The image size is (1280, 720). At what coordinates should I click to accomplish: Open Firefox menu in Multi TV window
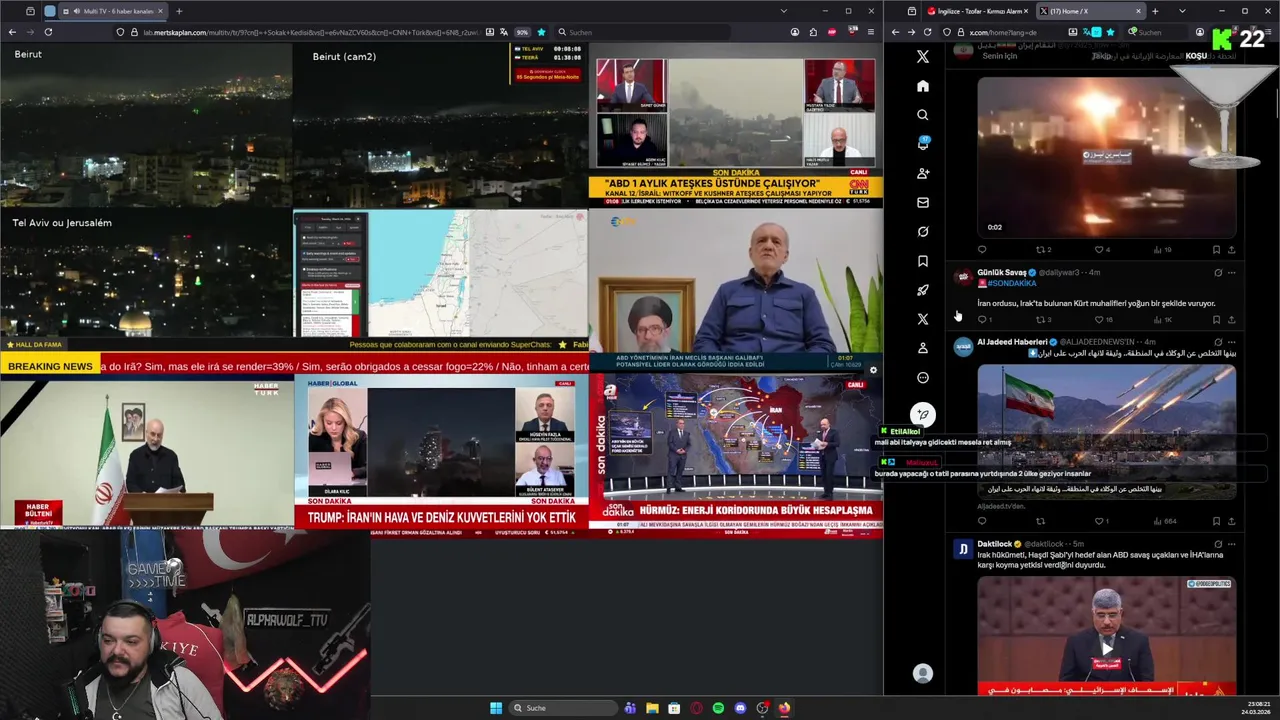pos(870,32)
